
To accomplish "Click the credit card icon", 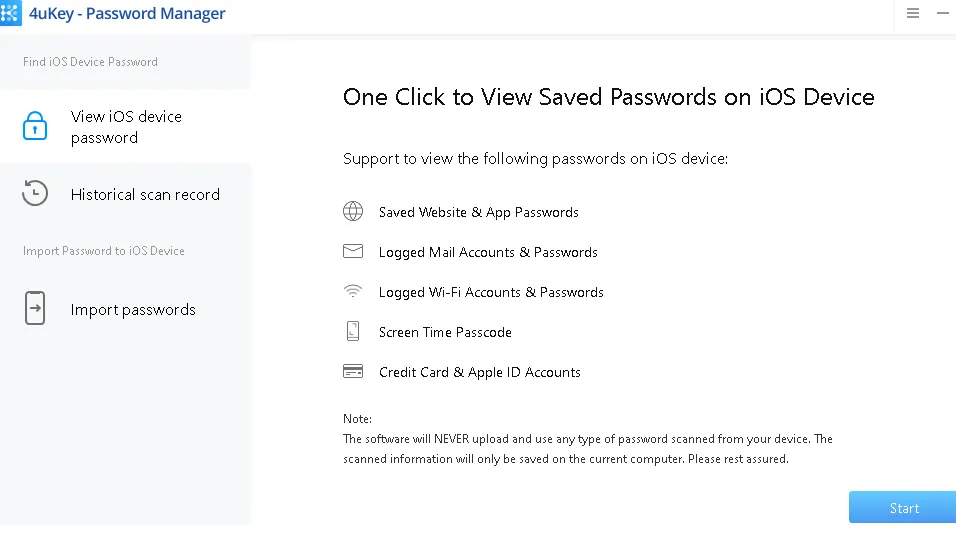I will [353, 372].
